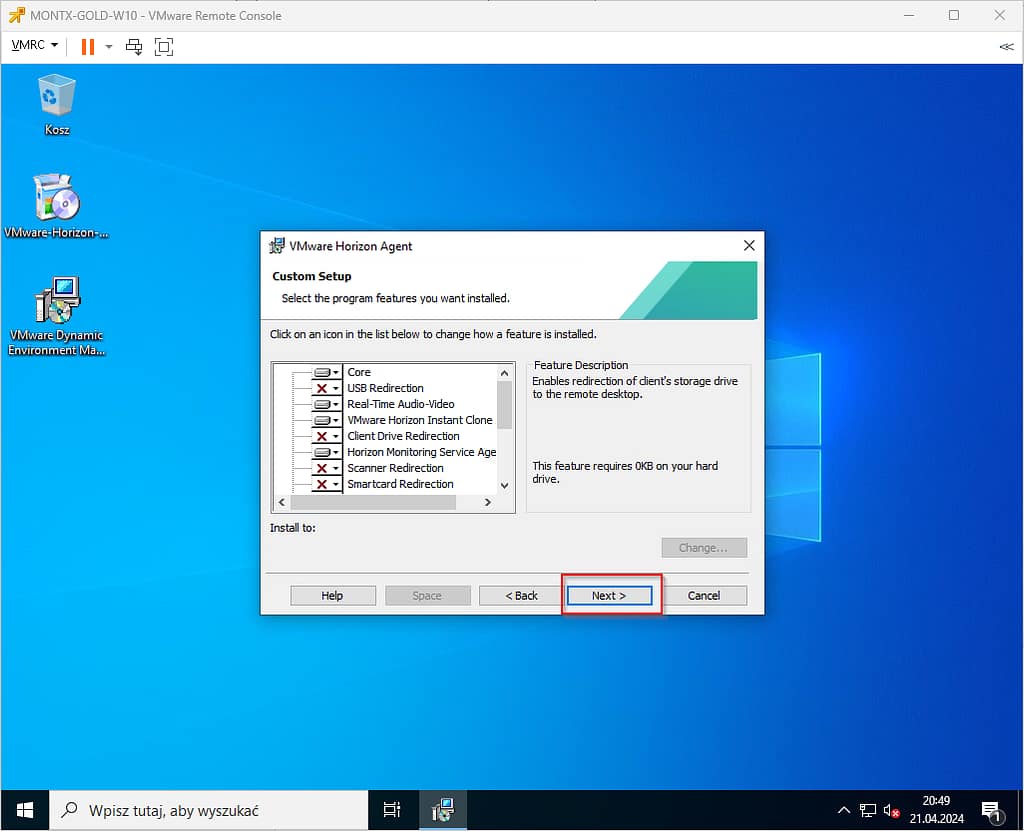Open USB Redirection feature install dropdown
1024x831 pixels.
(326, 388)
